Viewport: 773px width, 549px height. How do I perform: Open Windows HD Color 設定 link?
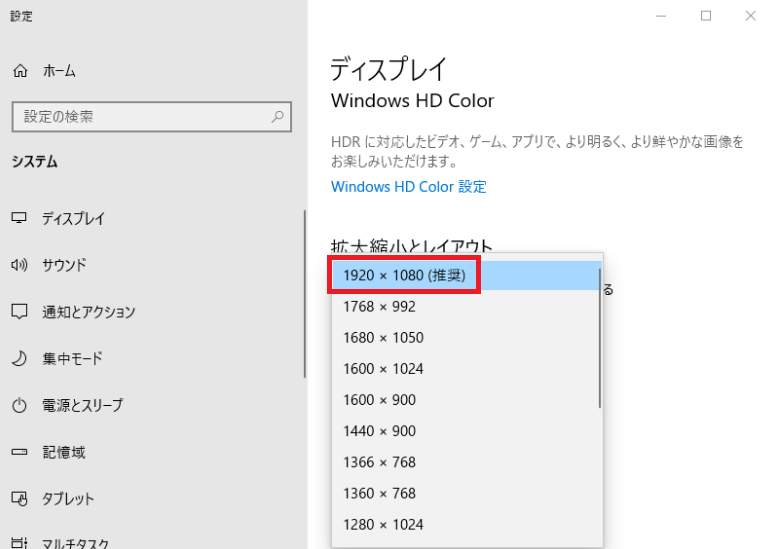click(x=409, y=187)
